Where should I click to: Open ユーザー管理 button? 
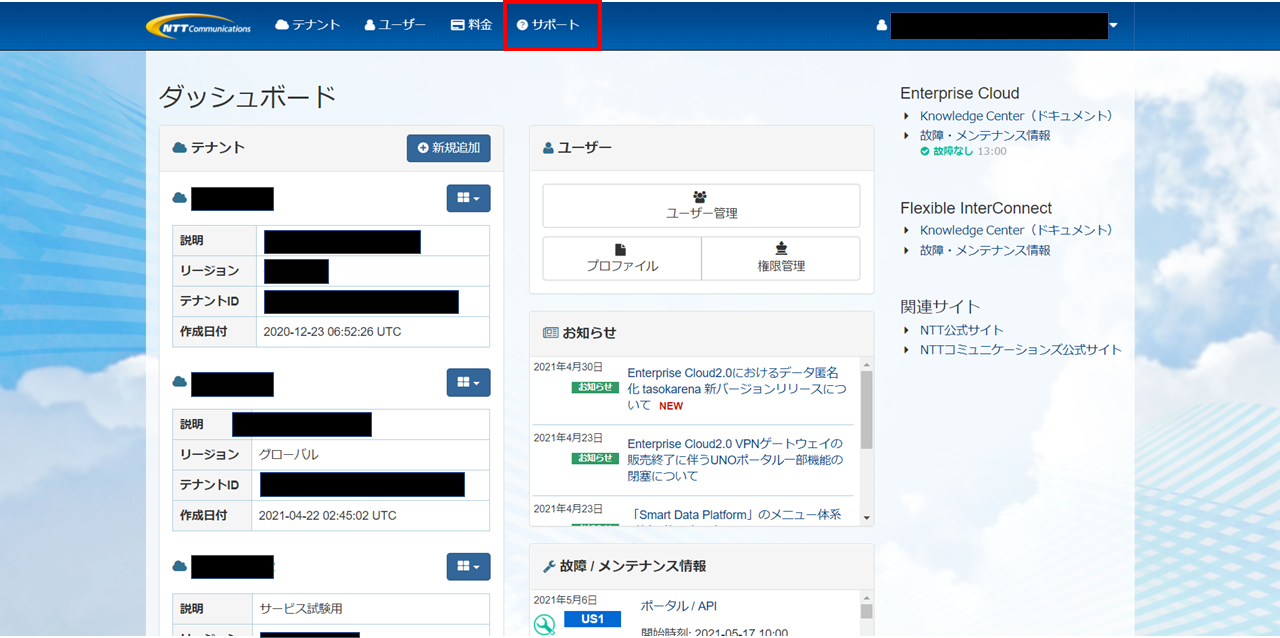coord(701,206)
